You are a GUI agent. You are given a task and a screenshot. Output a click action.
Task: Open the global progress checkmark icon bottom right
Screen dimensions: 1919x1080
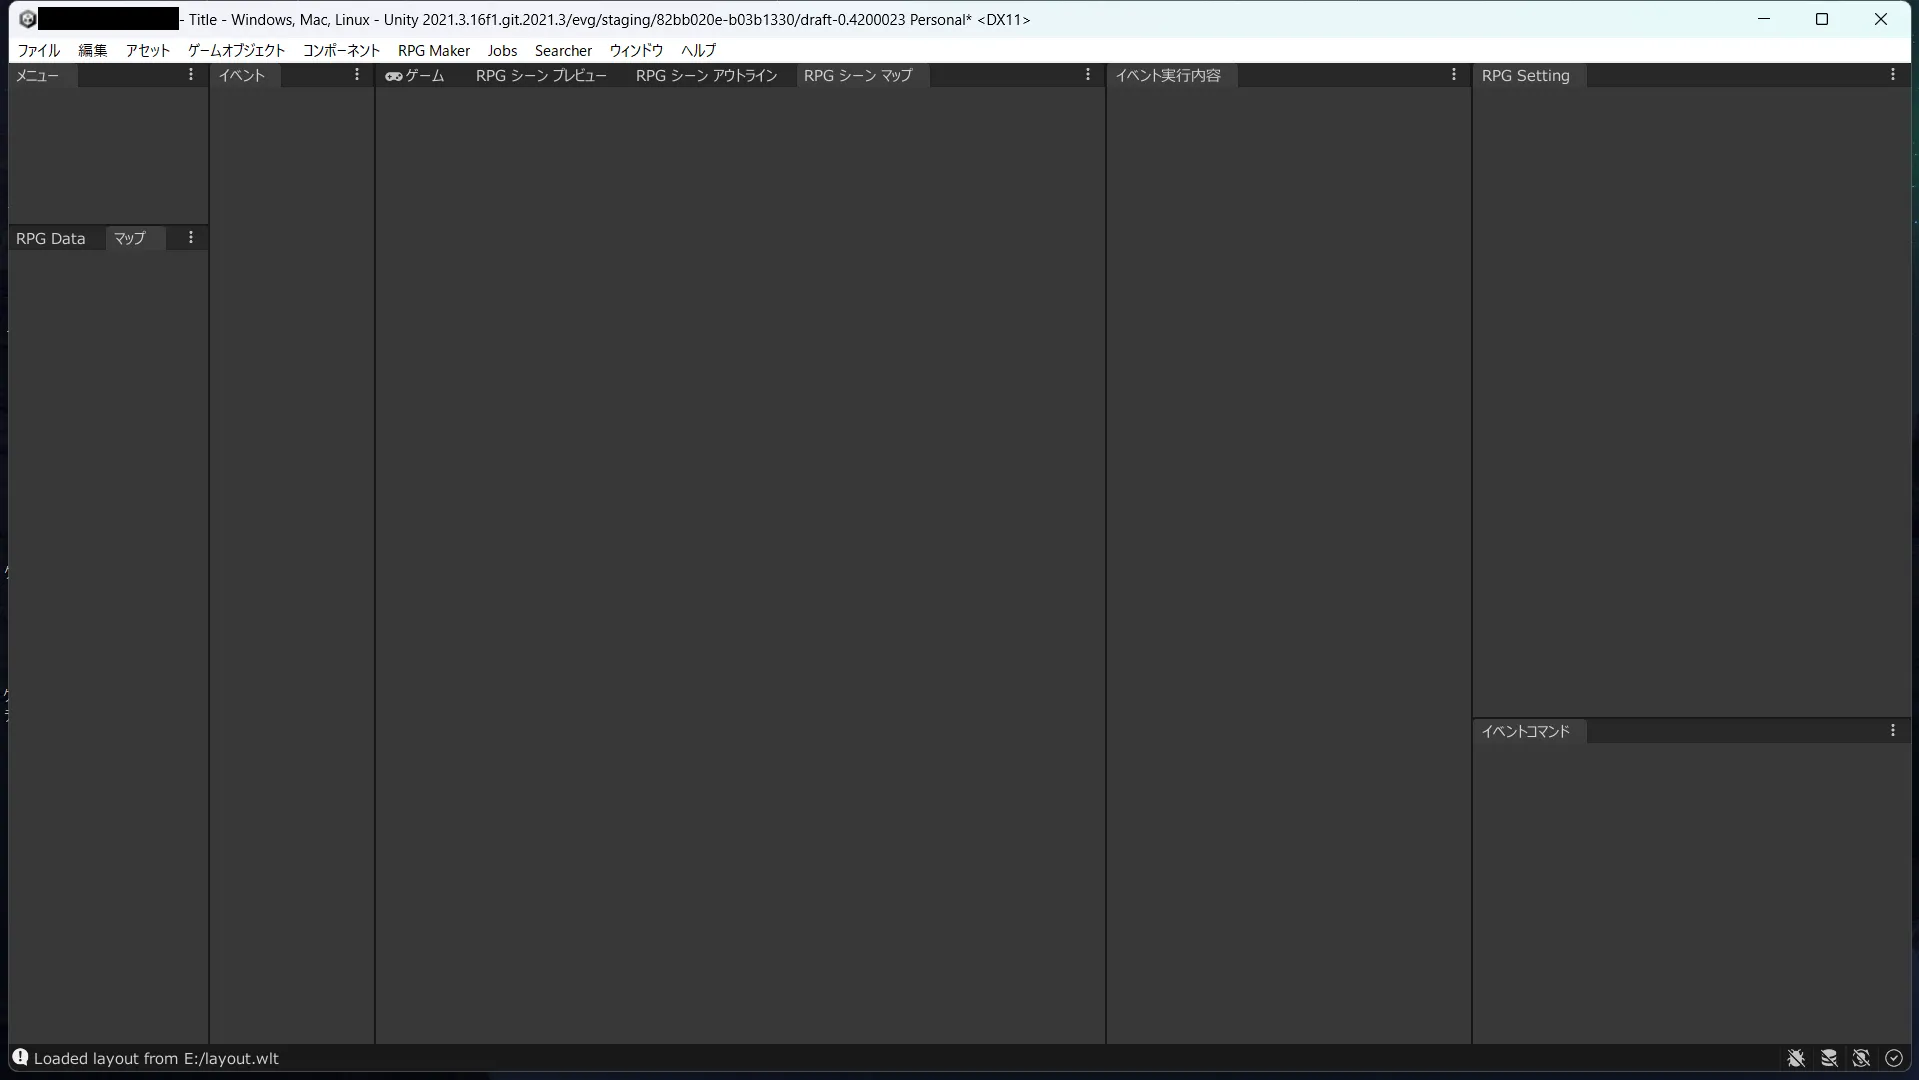pos(1894,1058)
